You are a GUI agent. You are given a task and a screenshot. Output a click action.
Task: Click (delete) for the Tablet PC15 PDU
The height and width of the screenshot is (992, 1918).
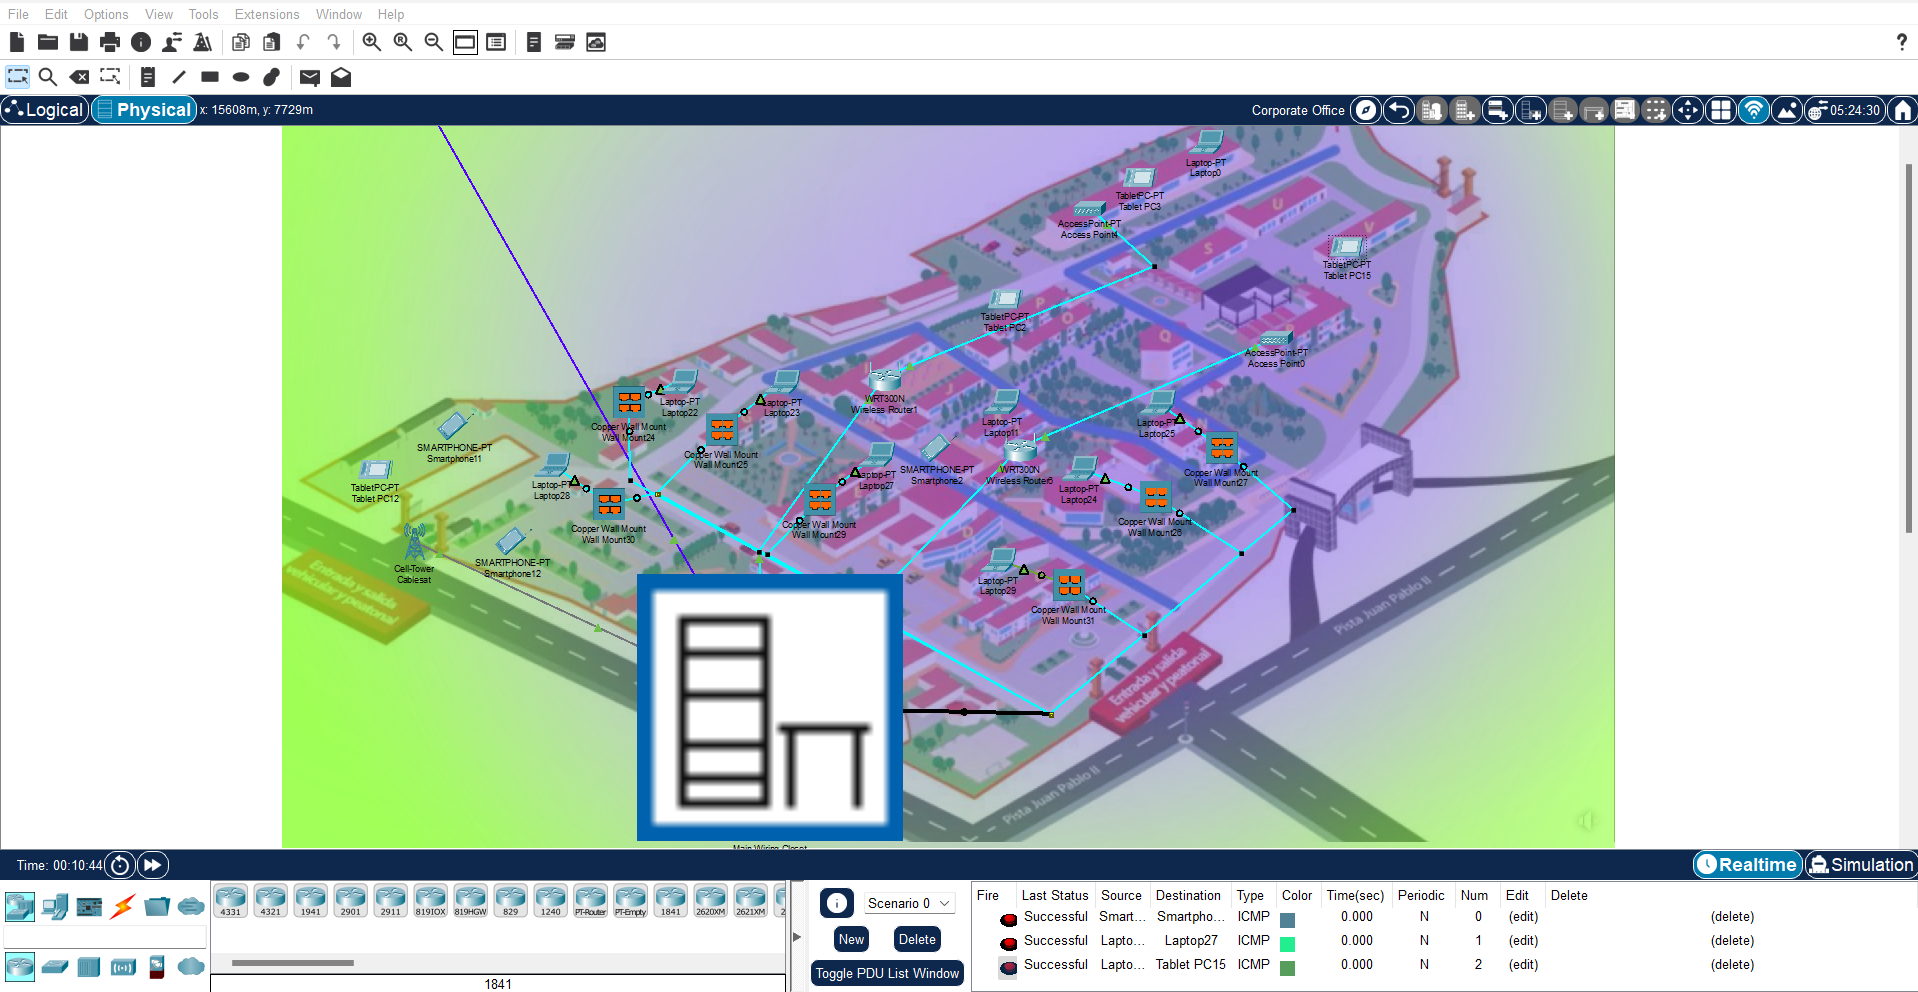tap(1732, 965)
